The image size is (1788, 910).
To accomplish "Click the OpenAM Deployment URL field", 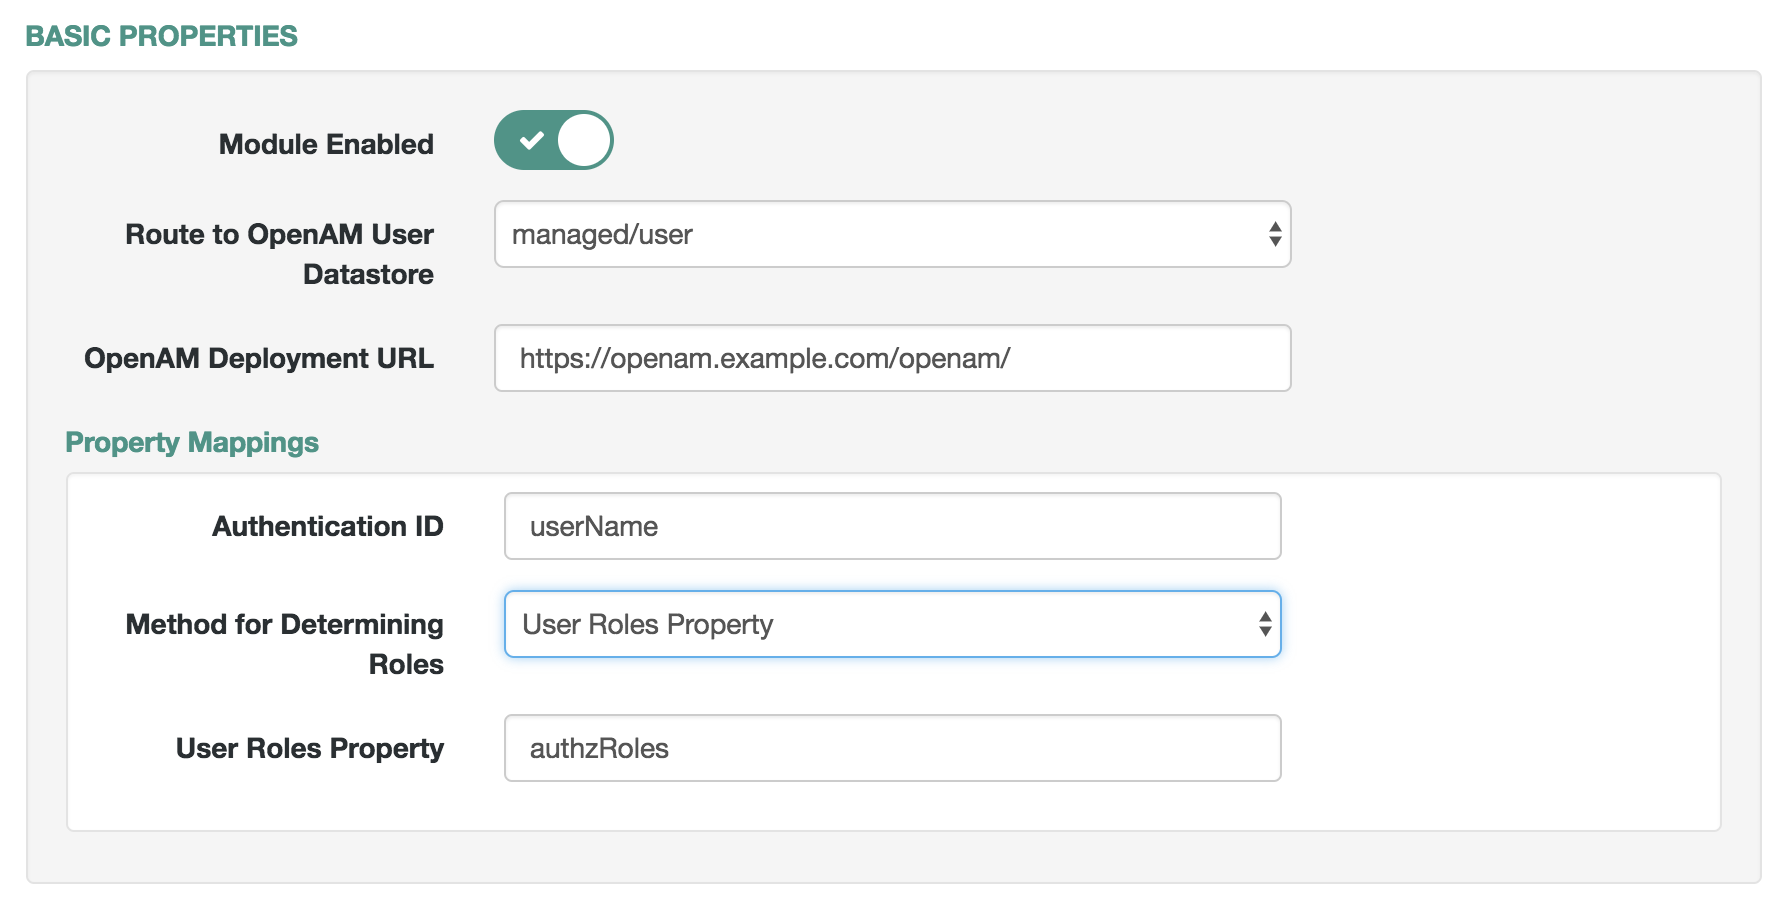I will 892,358.
